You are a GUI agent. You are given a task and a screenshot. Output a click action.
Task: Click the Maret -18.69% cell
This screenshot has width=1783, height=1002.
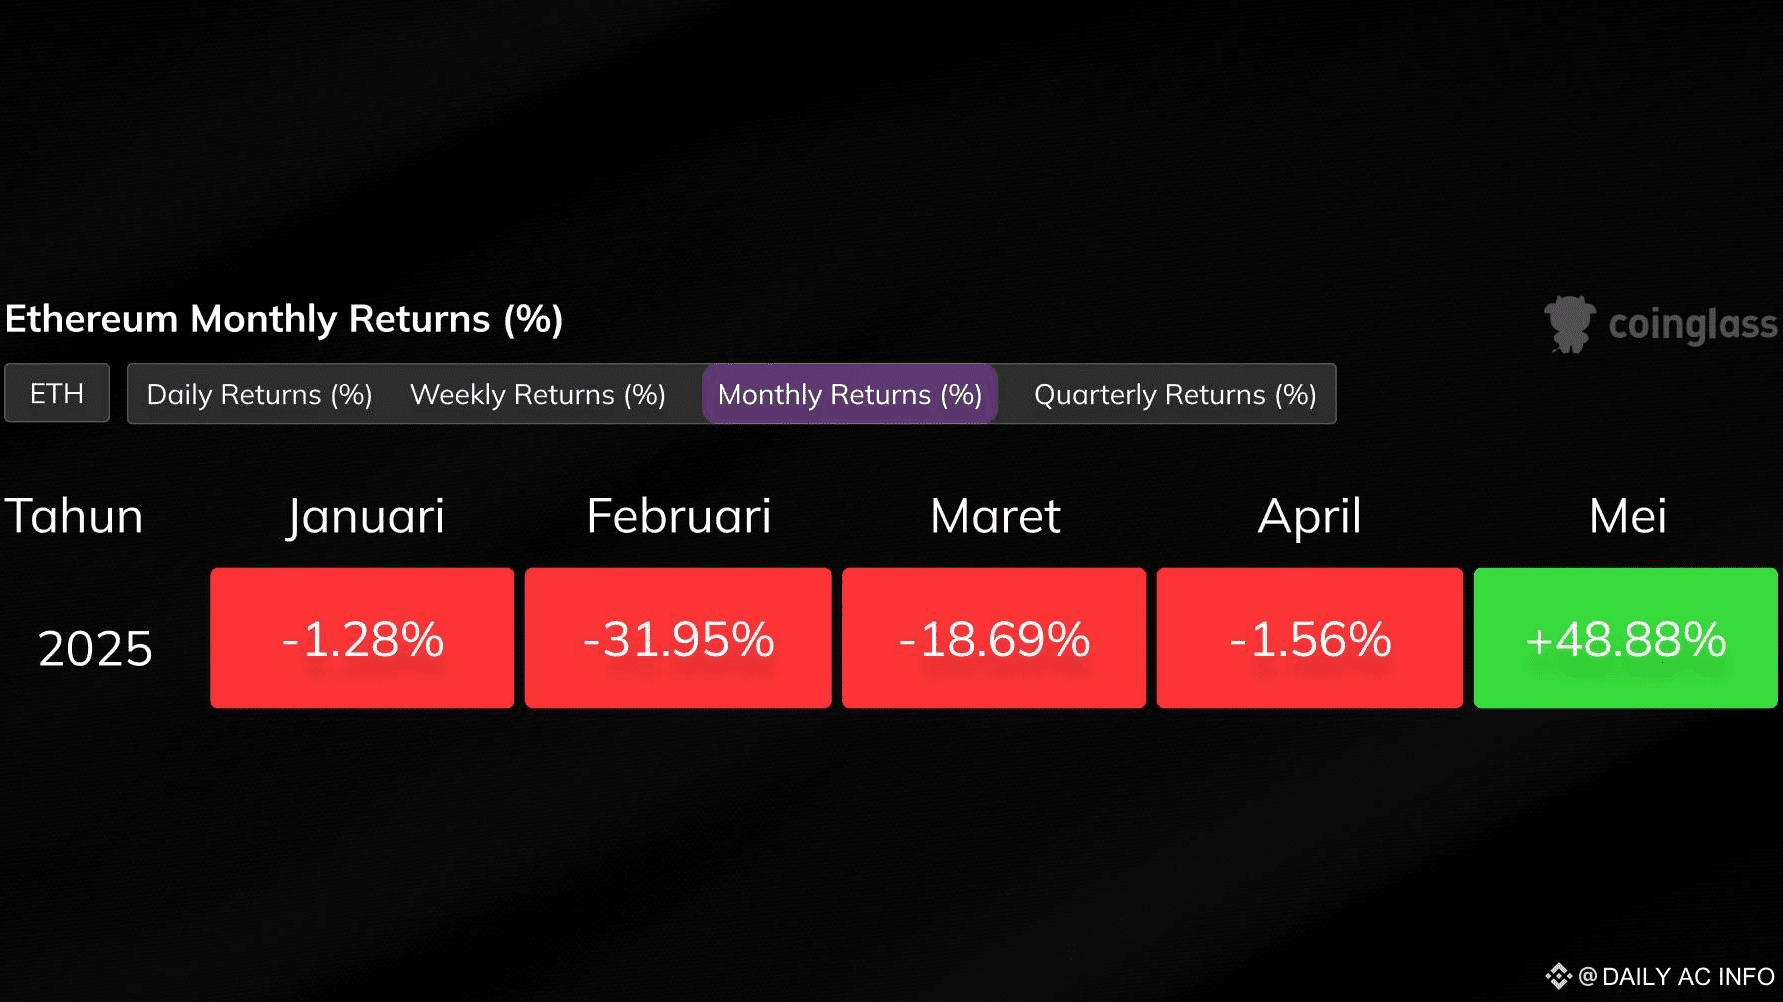pyautogui.click(x=994, y=638)
